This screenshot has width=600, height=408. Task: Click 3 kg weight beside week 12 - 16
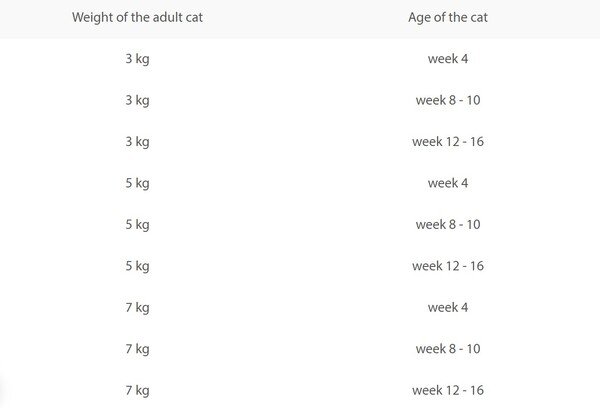coord(136,142)
